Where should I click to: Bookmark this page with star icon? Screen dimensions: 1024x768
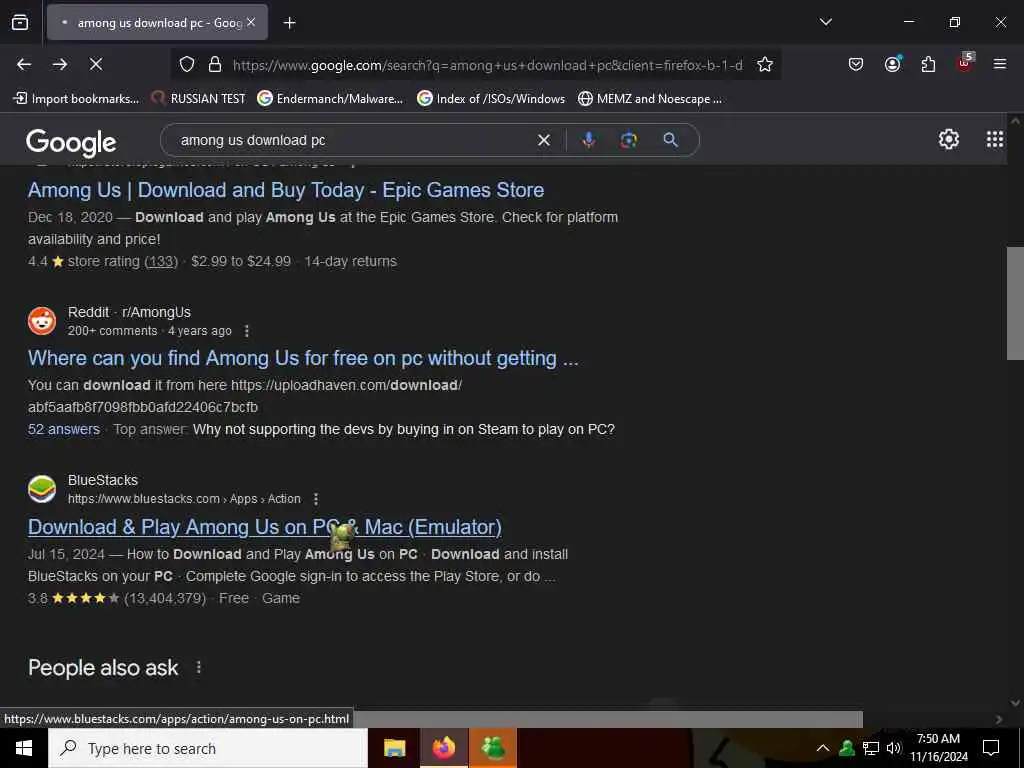coord(765,65)
